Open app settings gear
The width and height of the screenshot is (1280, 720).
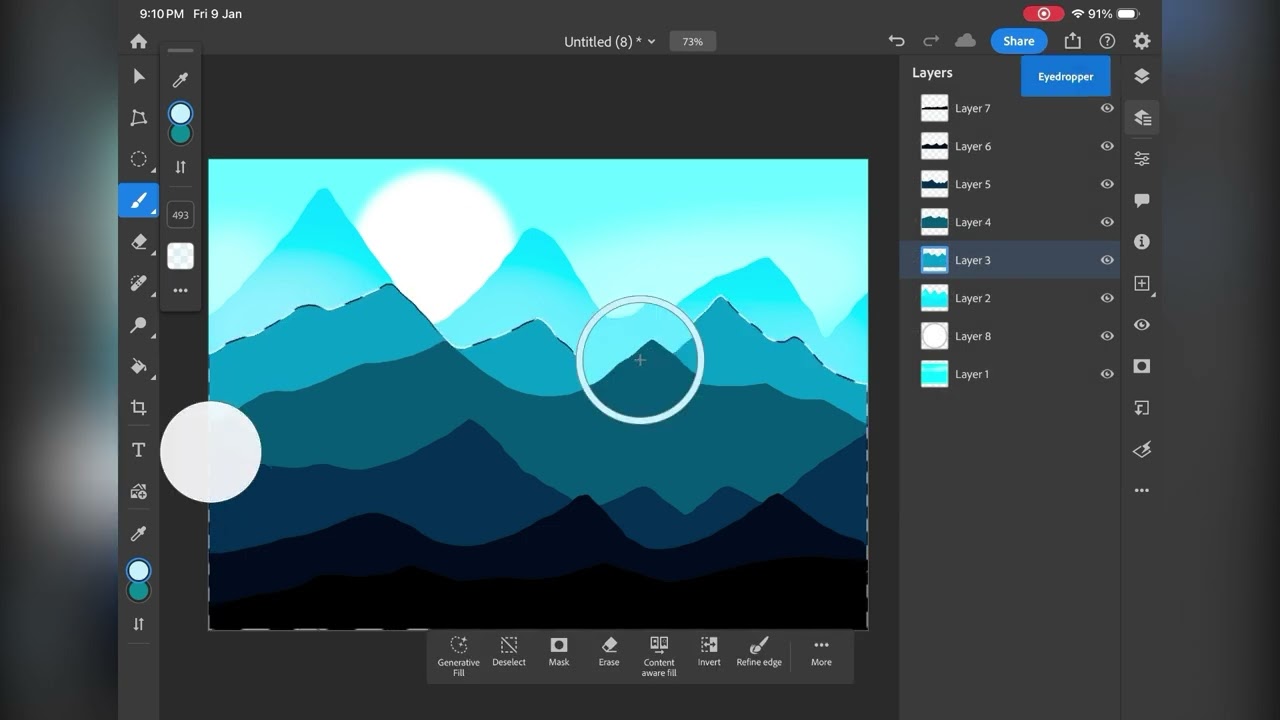1142,41
